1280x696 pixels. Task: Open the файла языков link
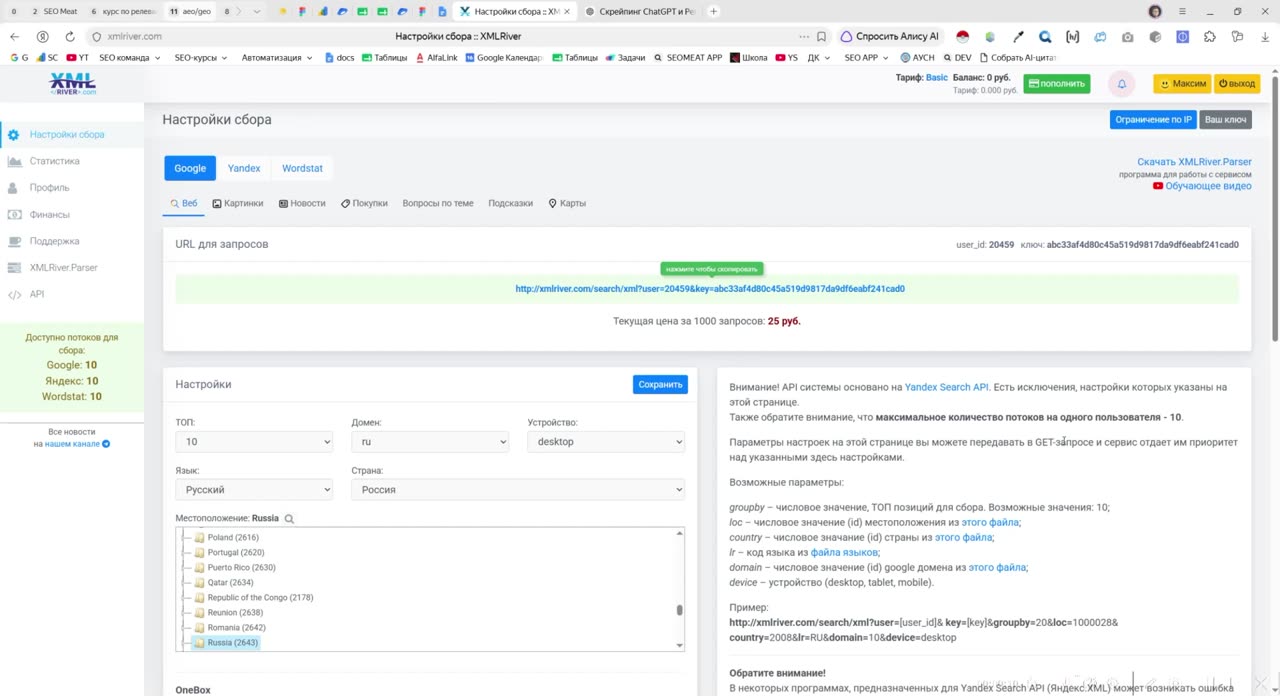844,552
